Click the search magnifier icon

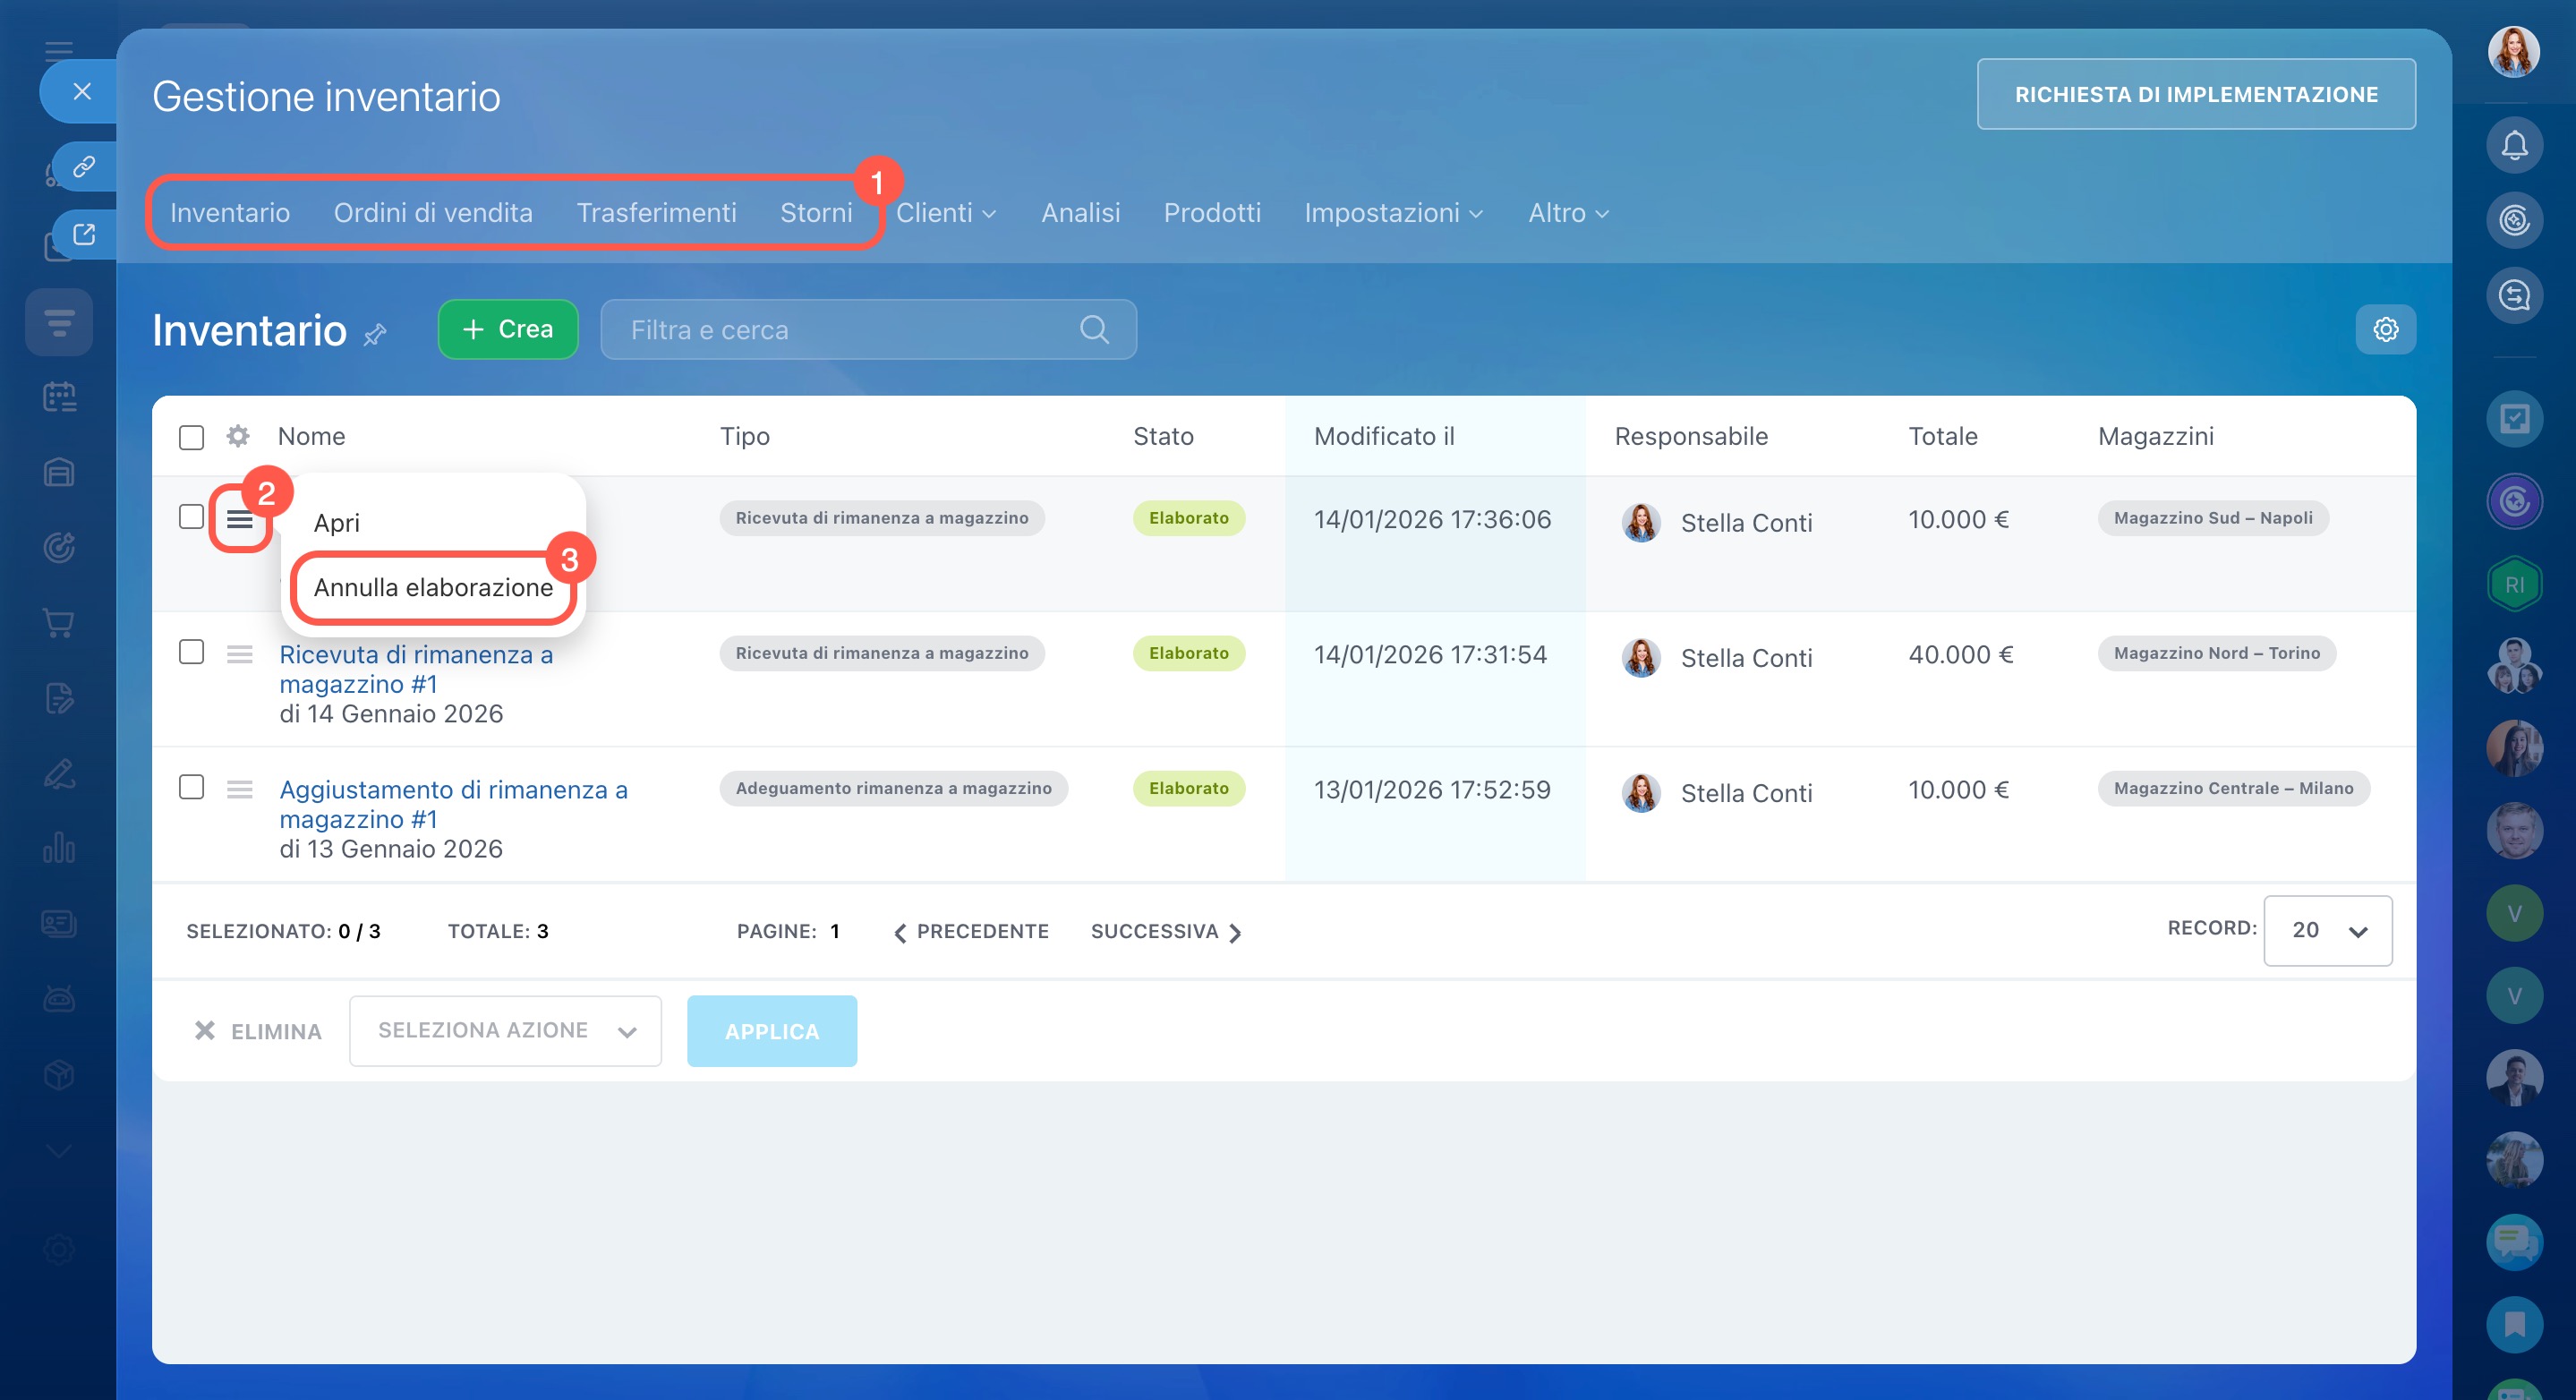[1094, 329]
